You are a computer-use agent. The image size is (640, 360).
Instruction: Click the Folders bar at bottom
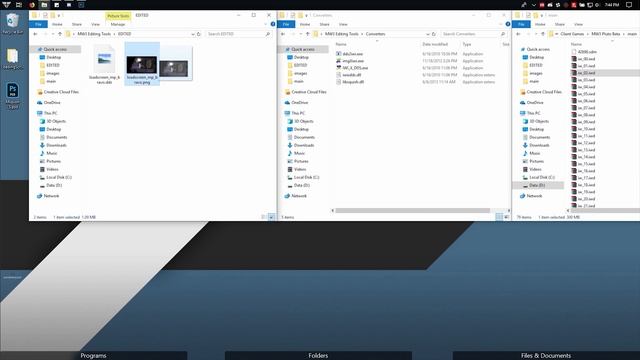point(318,356)
